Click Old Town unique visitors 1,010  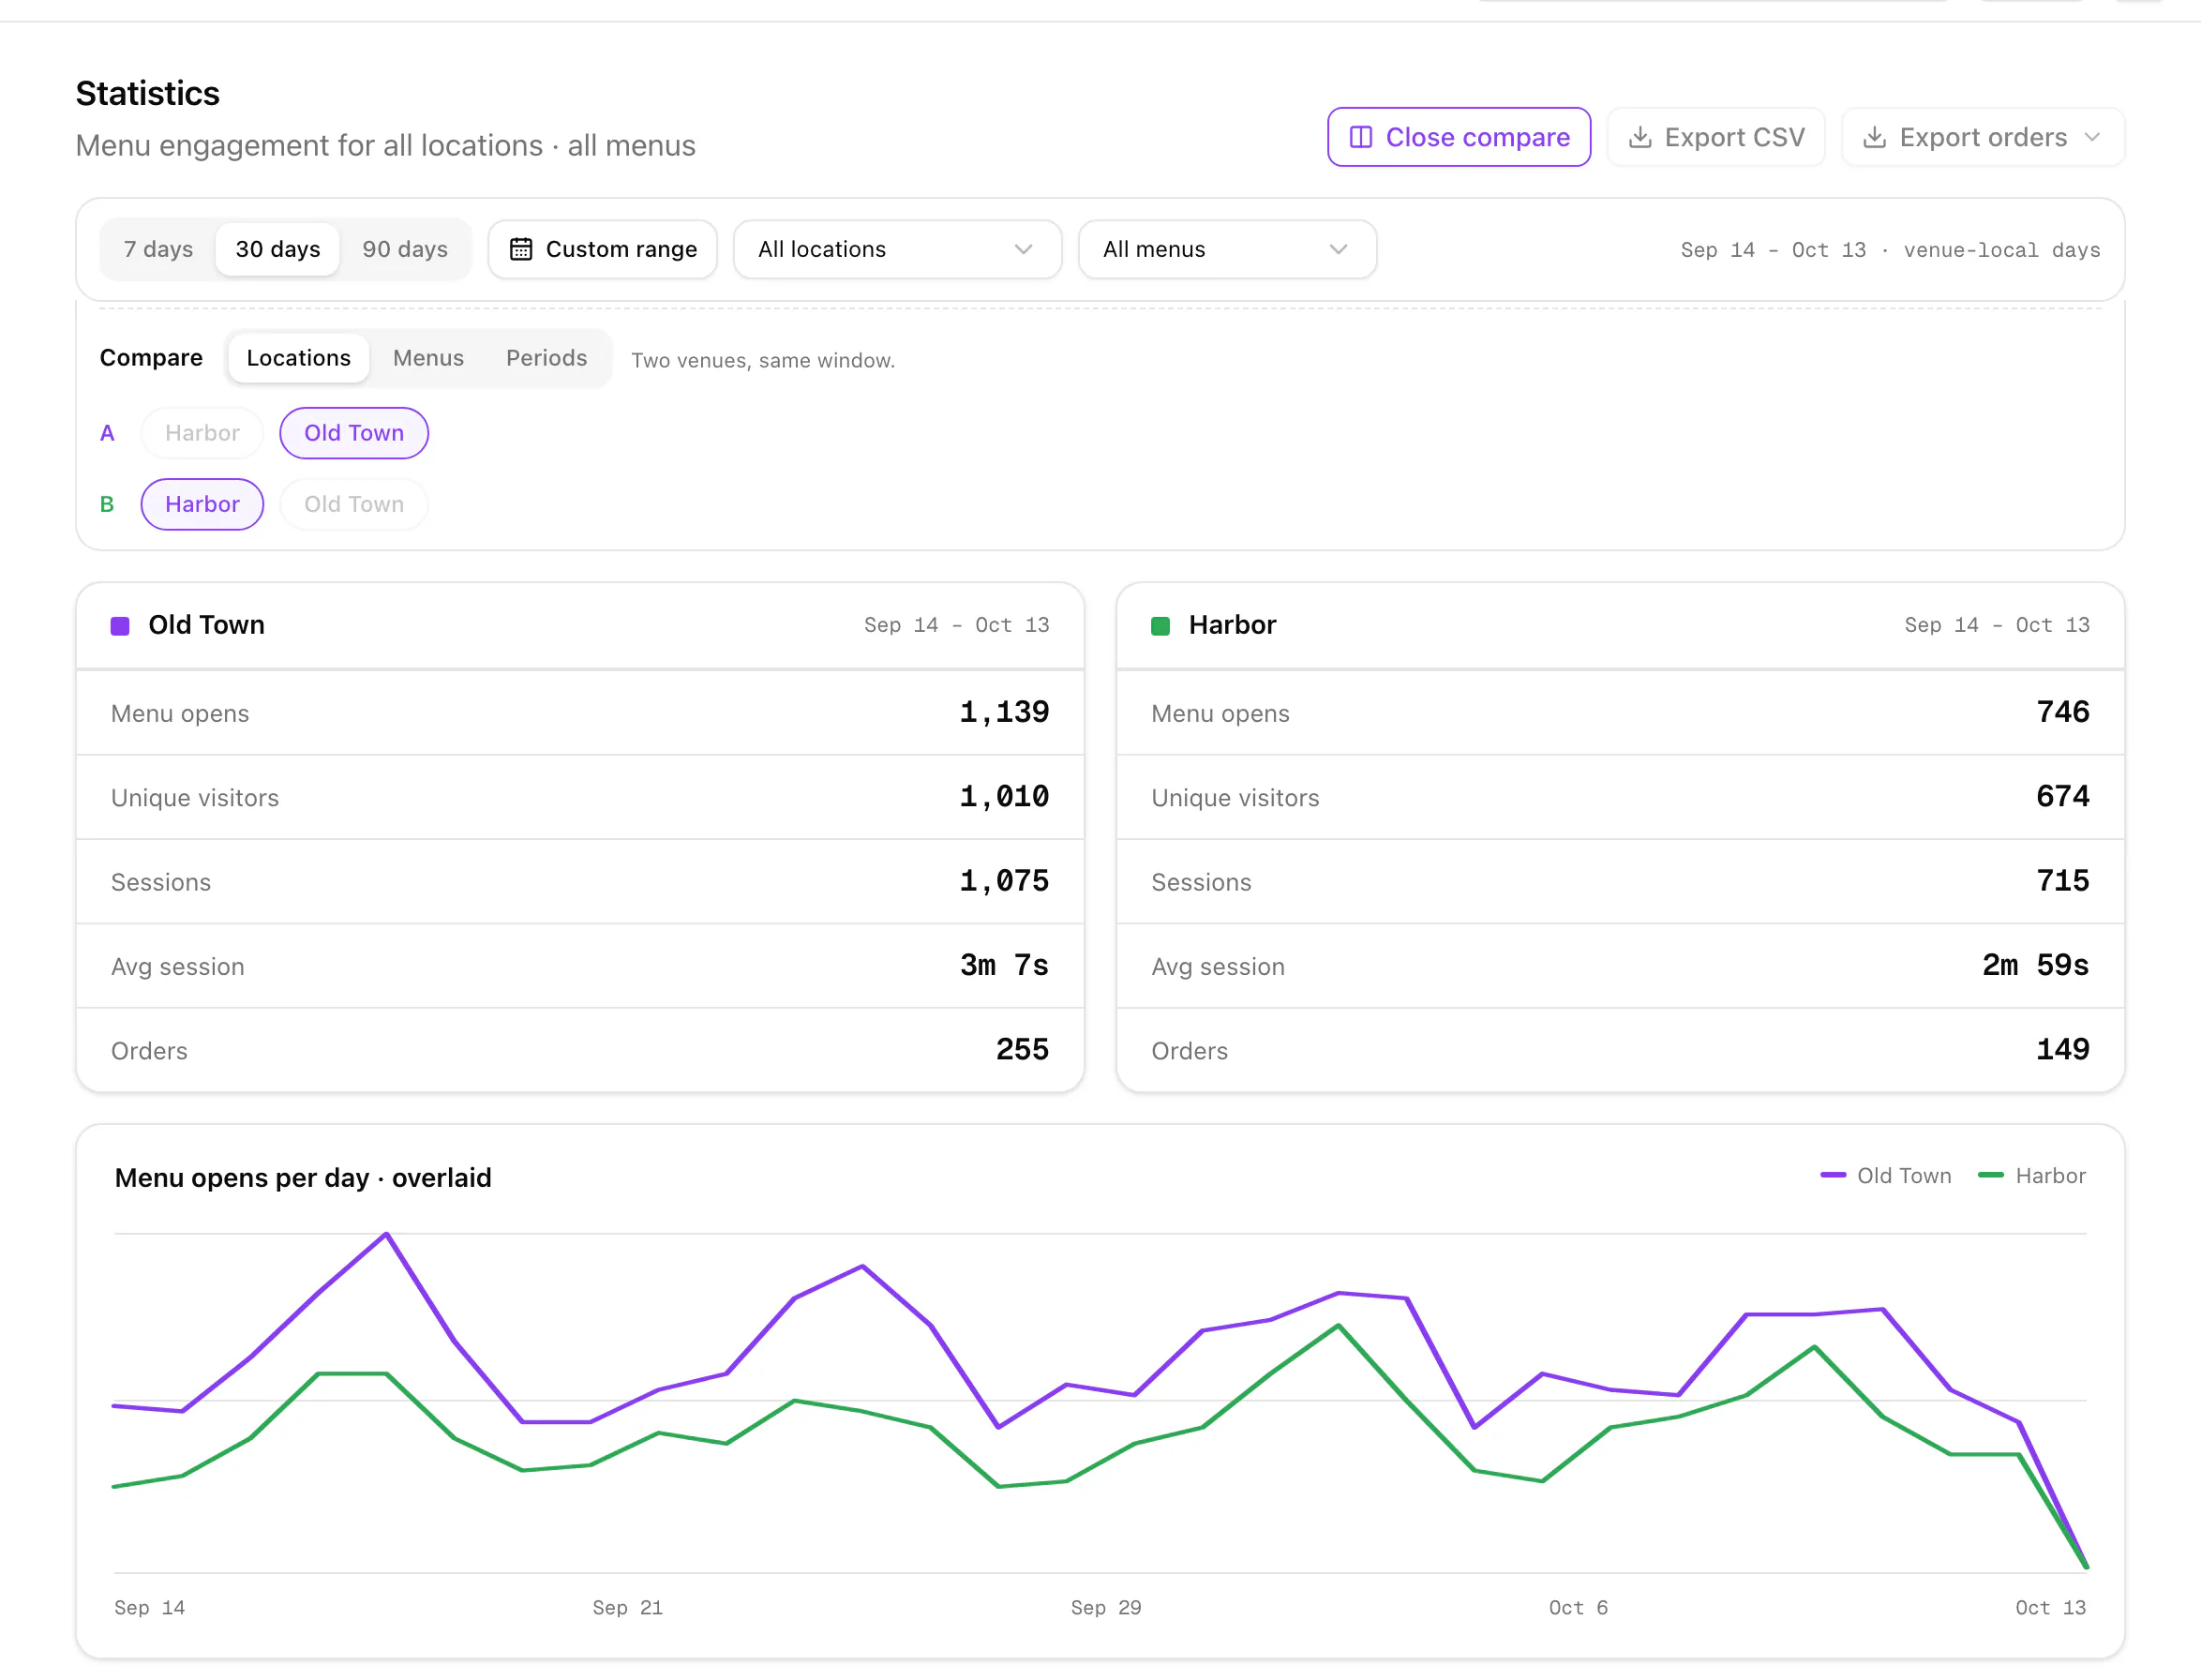click(1004, 797)
